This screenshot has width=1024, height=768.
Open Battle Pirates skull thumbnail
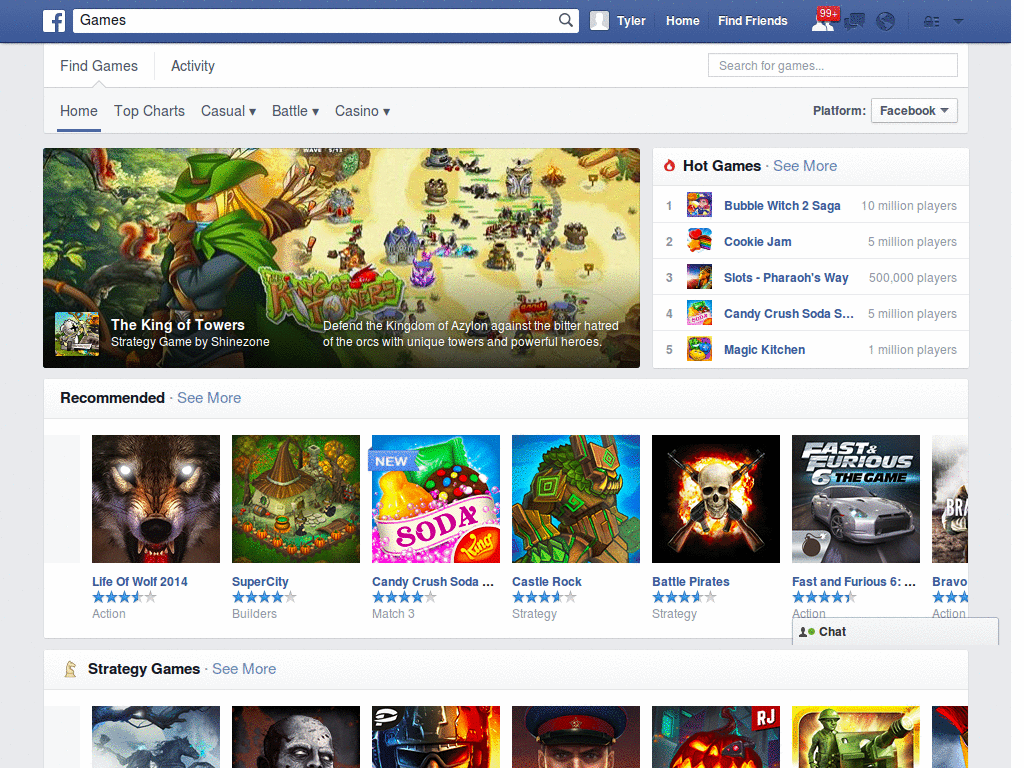(x=716, y=499)
